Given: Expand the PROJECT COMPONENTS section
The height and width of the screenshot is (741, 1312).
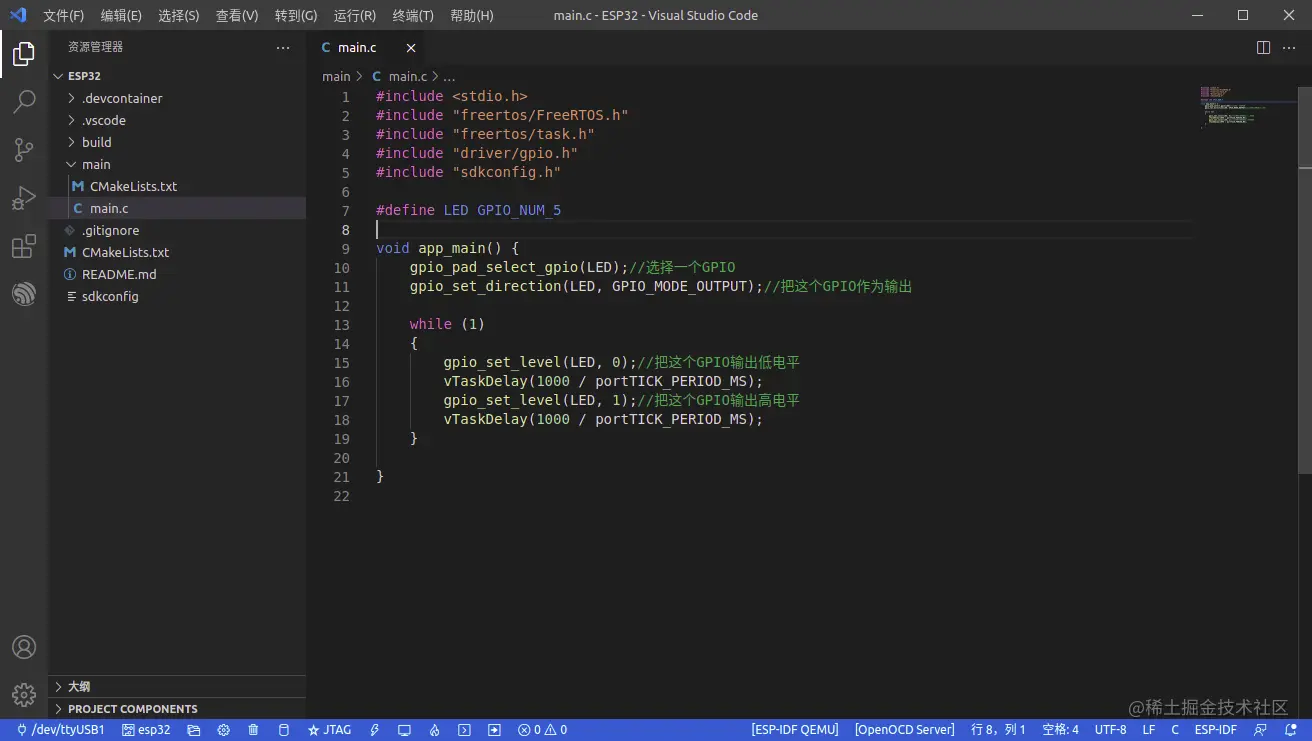Looking at the screenshot, I should pyautogui.click(x=177, y=708).
